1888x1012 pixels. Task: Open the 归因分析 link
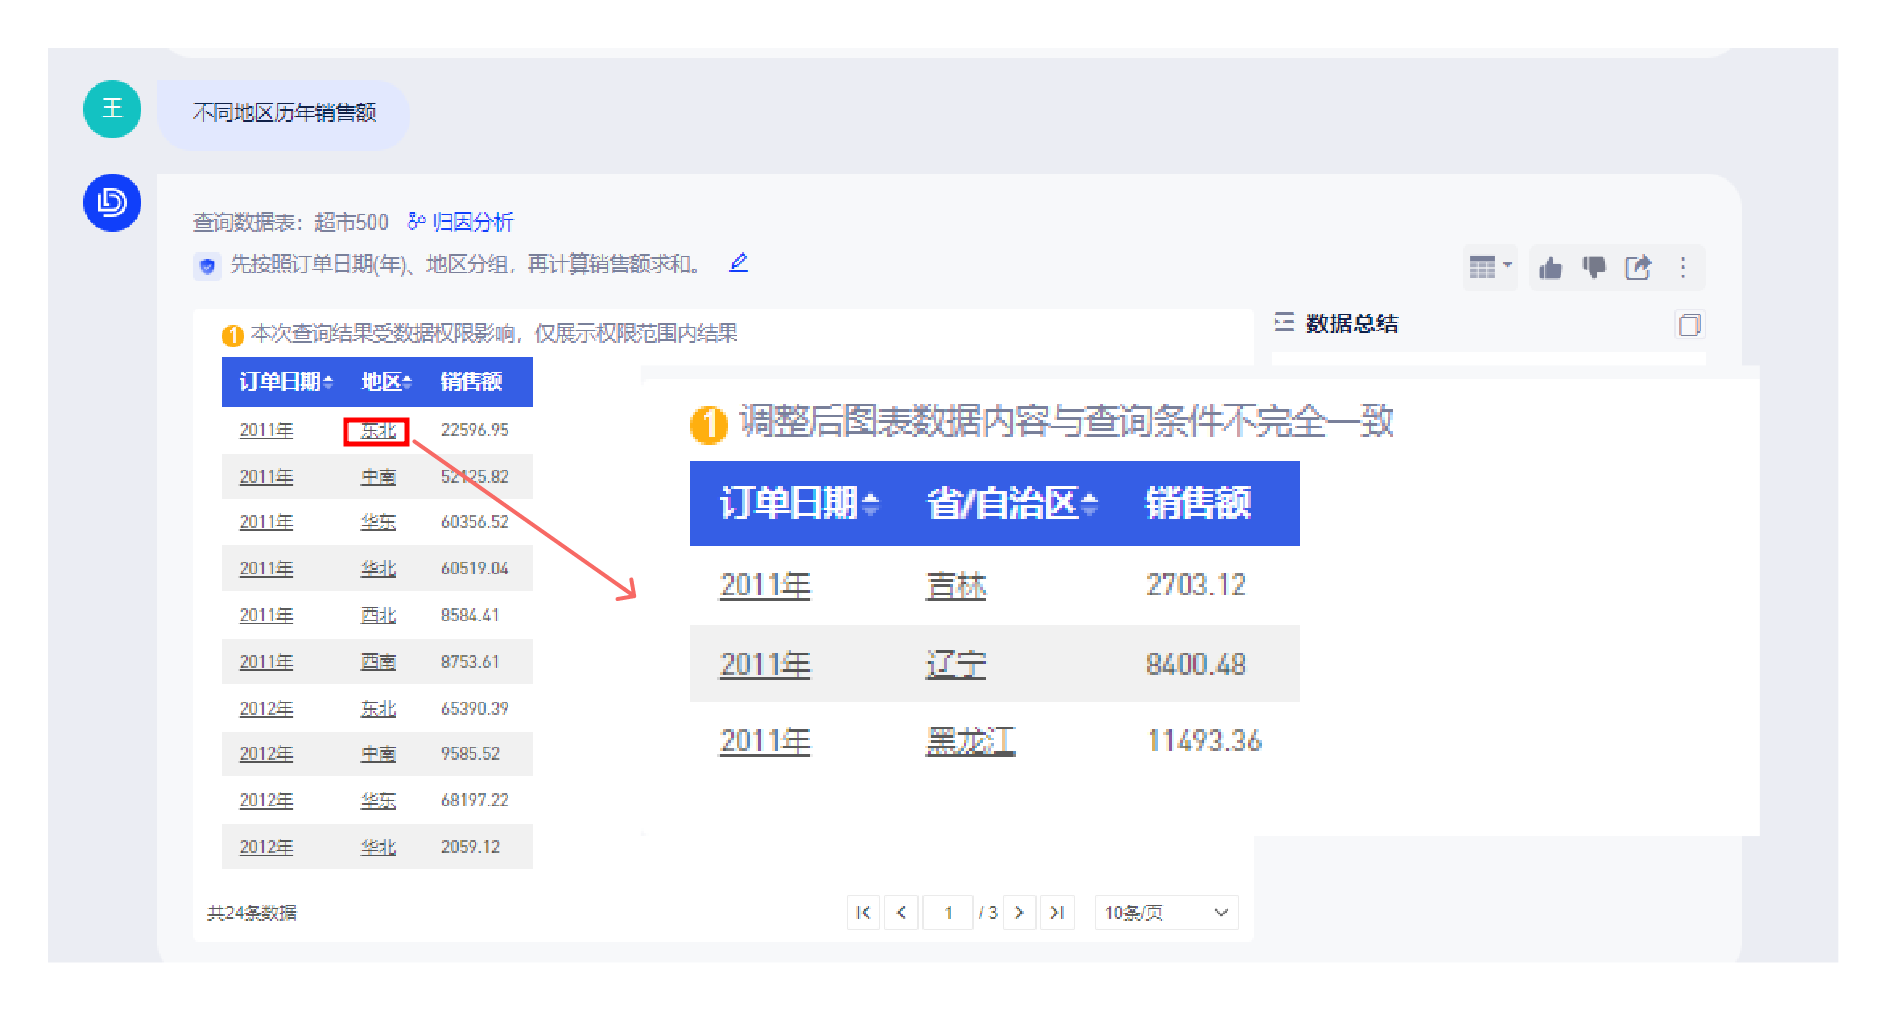pyautogui.click(x=461, y=222)
